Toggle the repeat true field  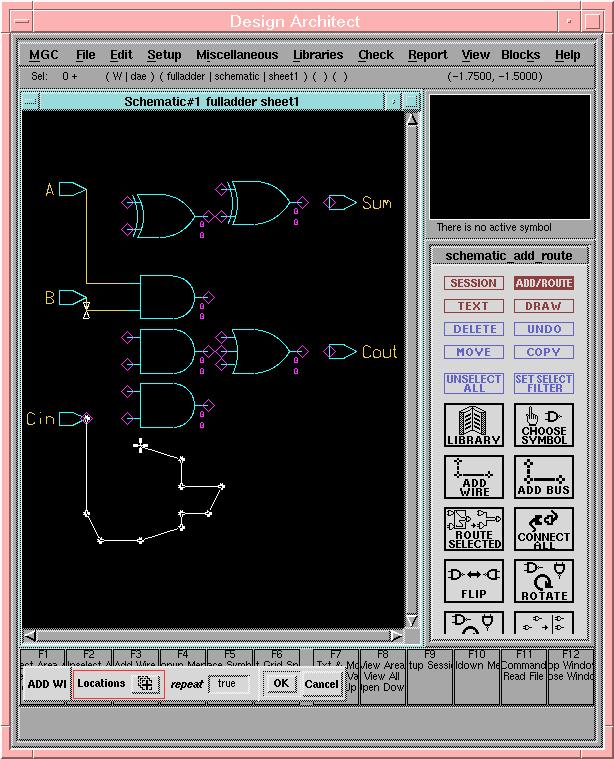(x=228, y=684)
